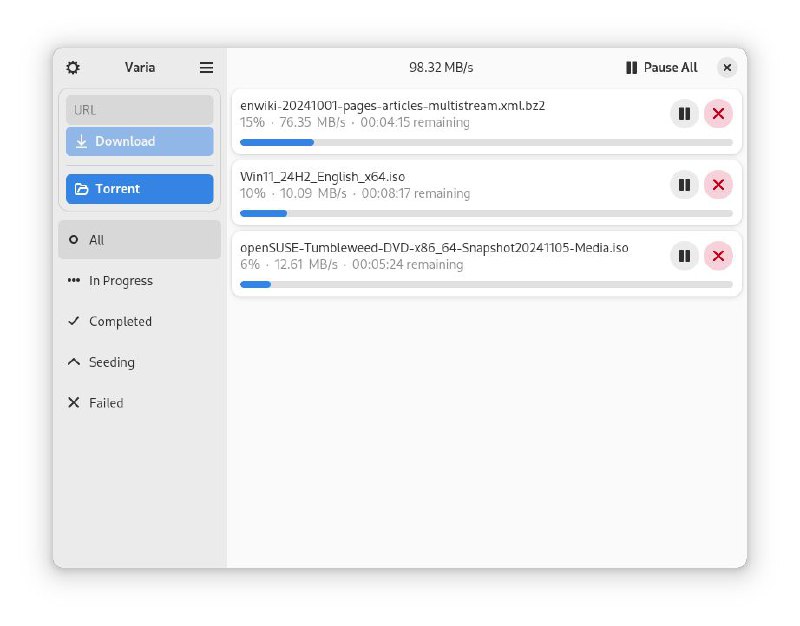Pause the openSUSE-Tumbleweed snapshot download

(x=684, y=256)
